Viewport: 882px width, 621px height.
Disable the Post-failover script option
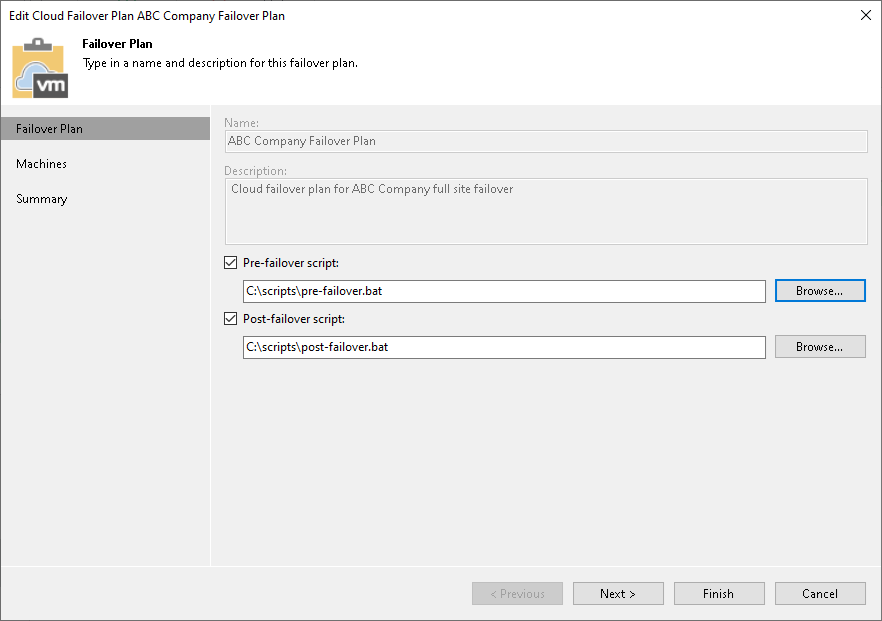[x=231, y=318]
